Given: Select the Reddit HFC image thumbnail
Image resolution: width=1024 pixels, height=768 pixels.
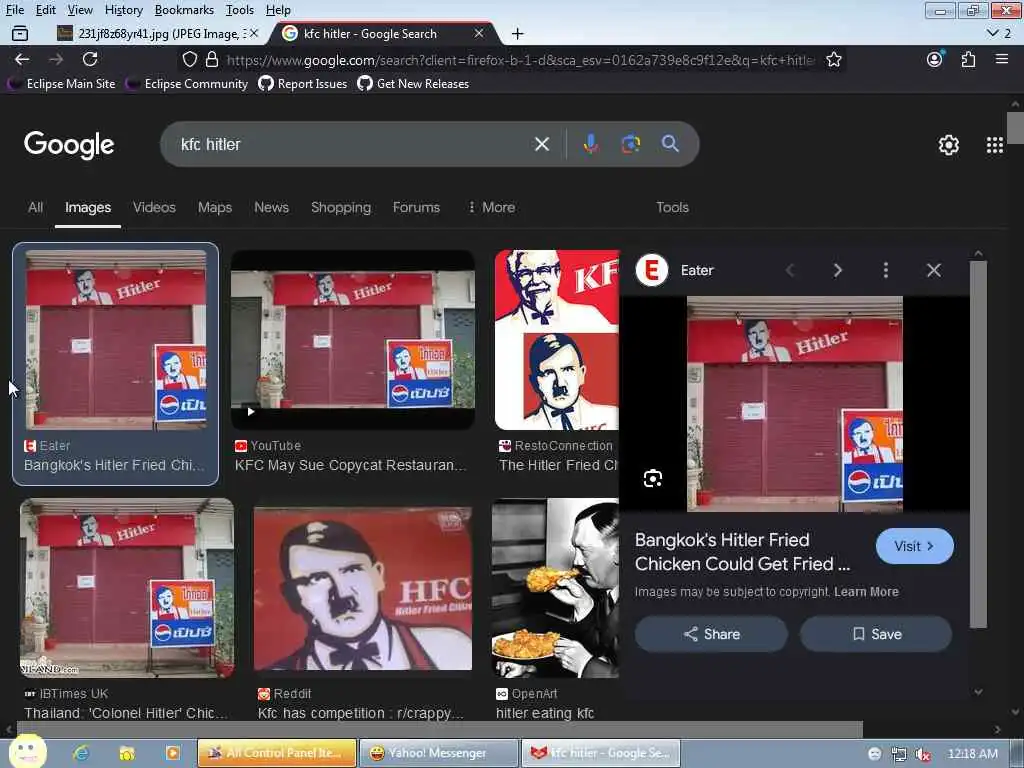Looking at the screenshot, I should pyautogui.click(x=363, y=588).
